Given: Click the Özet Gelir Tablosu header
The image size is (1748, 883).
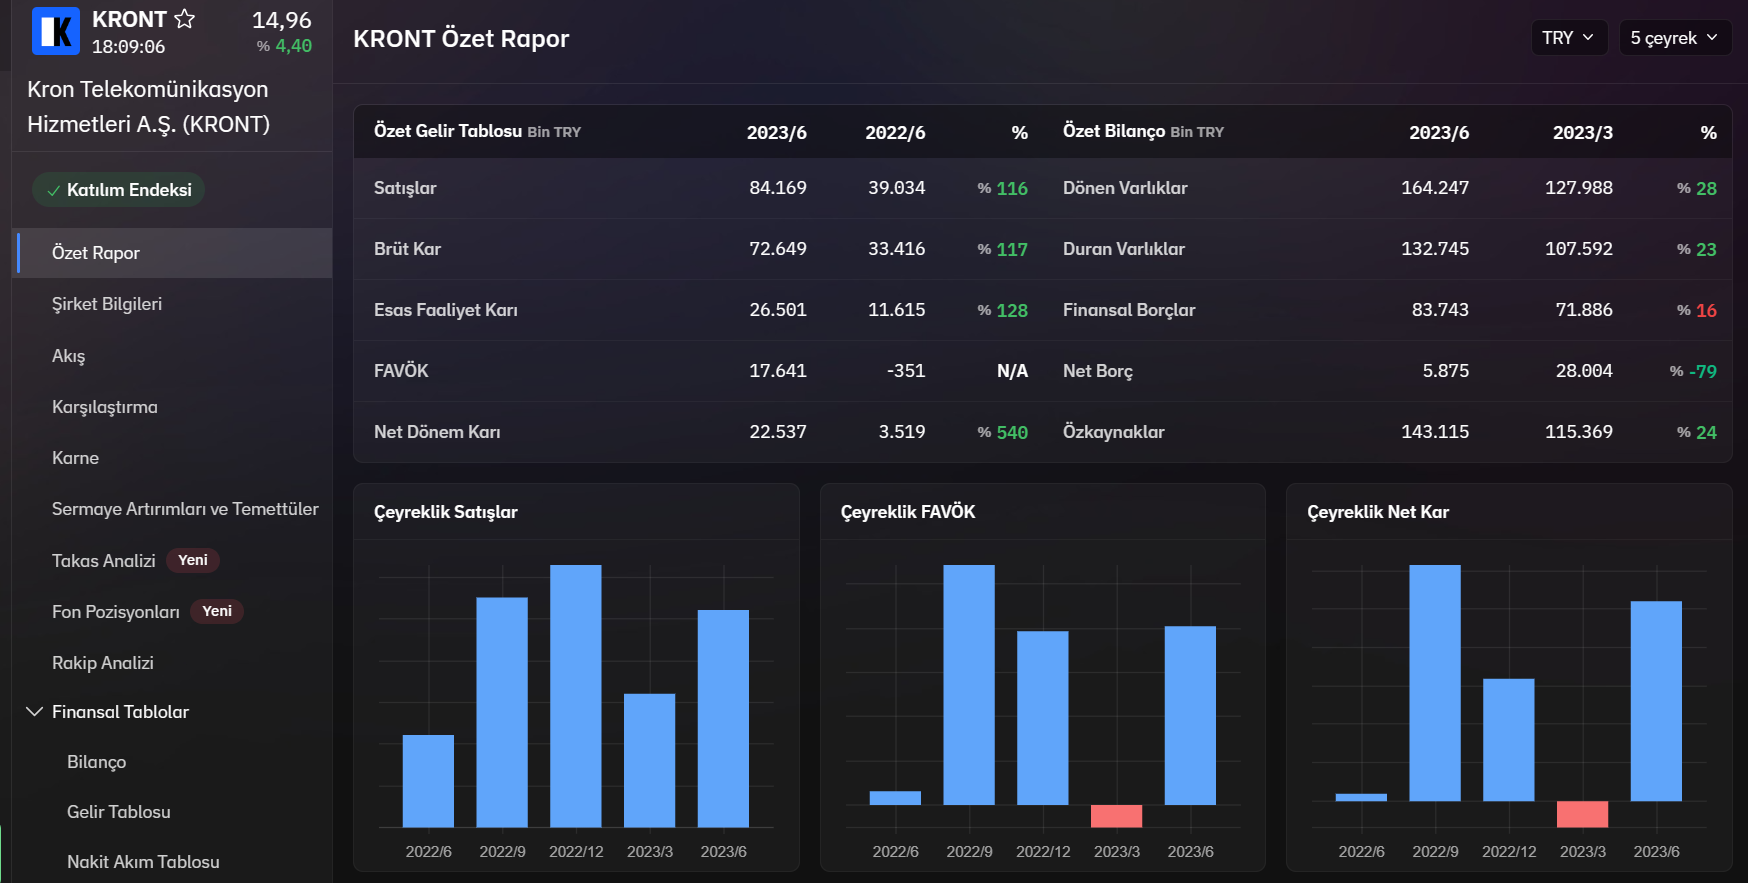Looking at the screenshot, I should pos(448,131).
